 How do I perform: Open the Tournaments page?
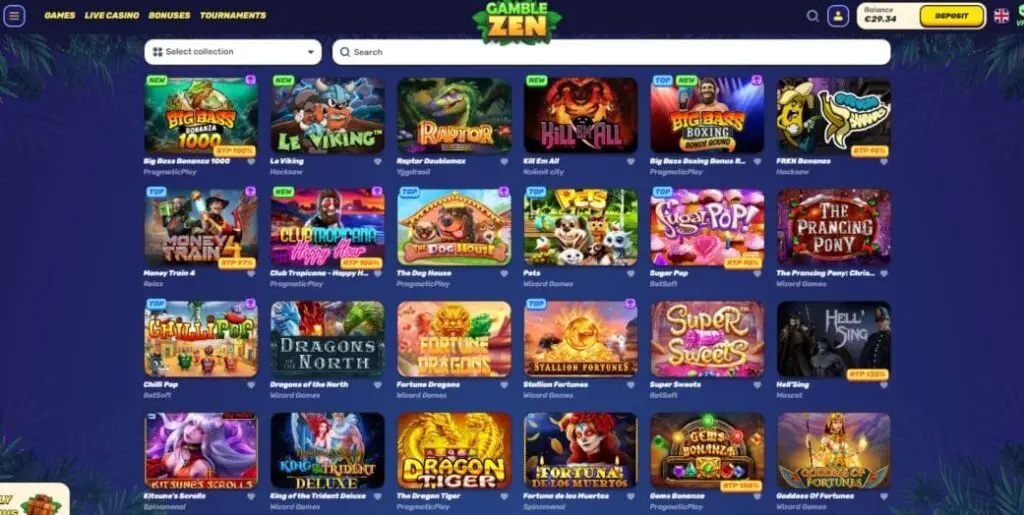coord(233,16)
